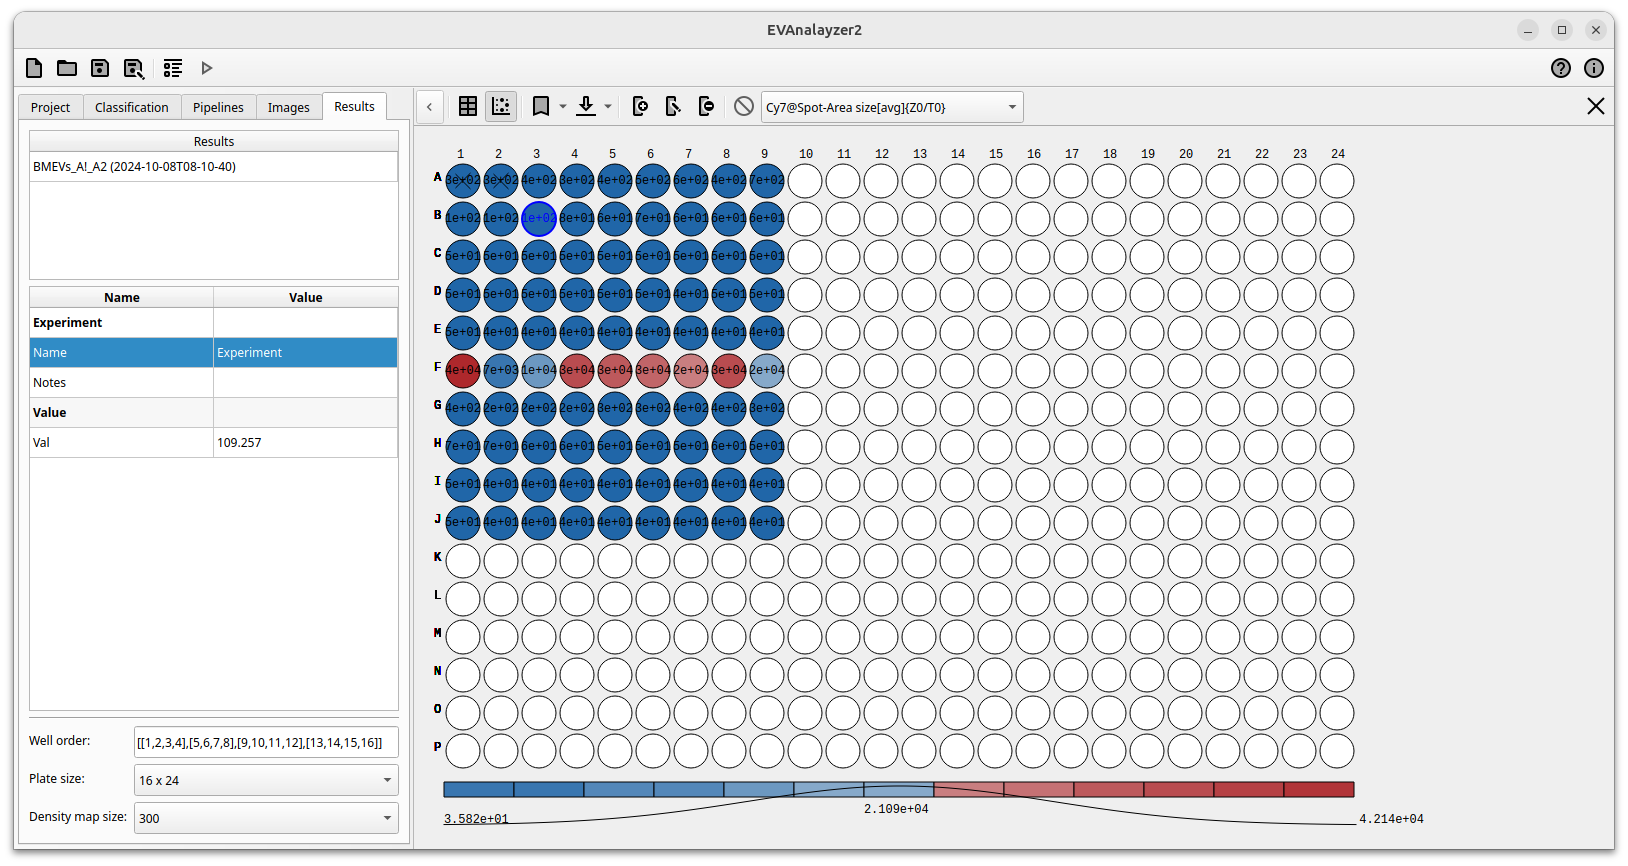Open the Classification tab

(x=132, y=107)
